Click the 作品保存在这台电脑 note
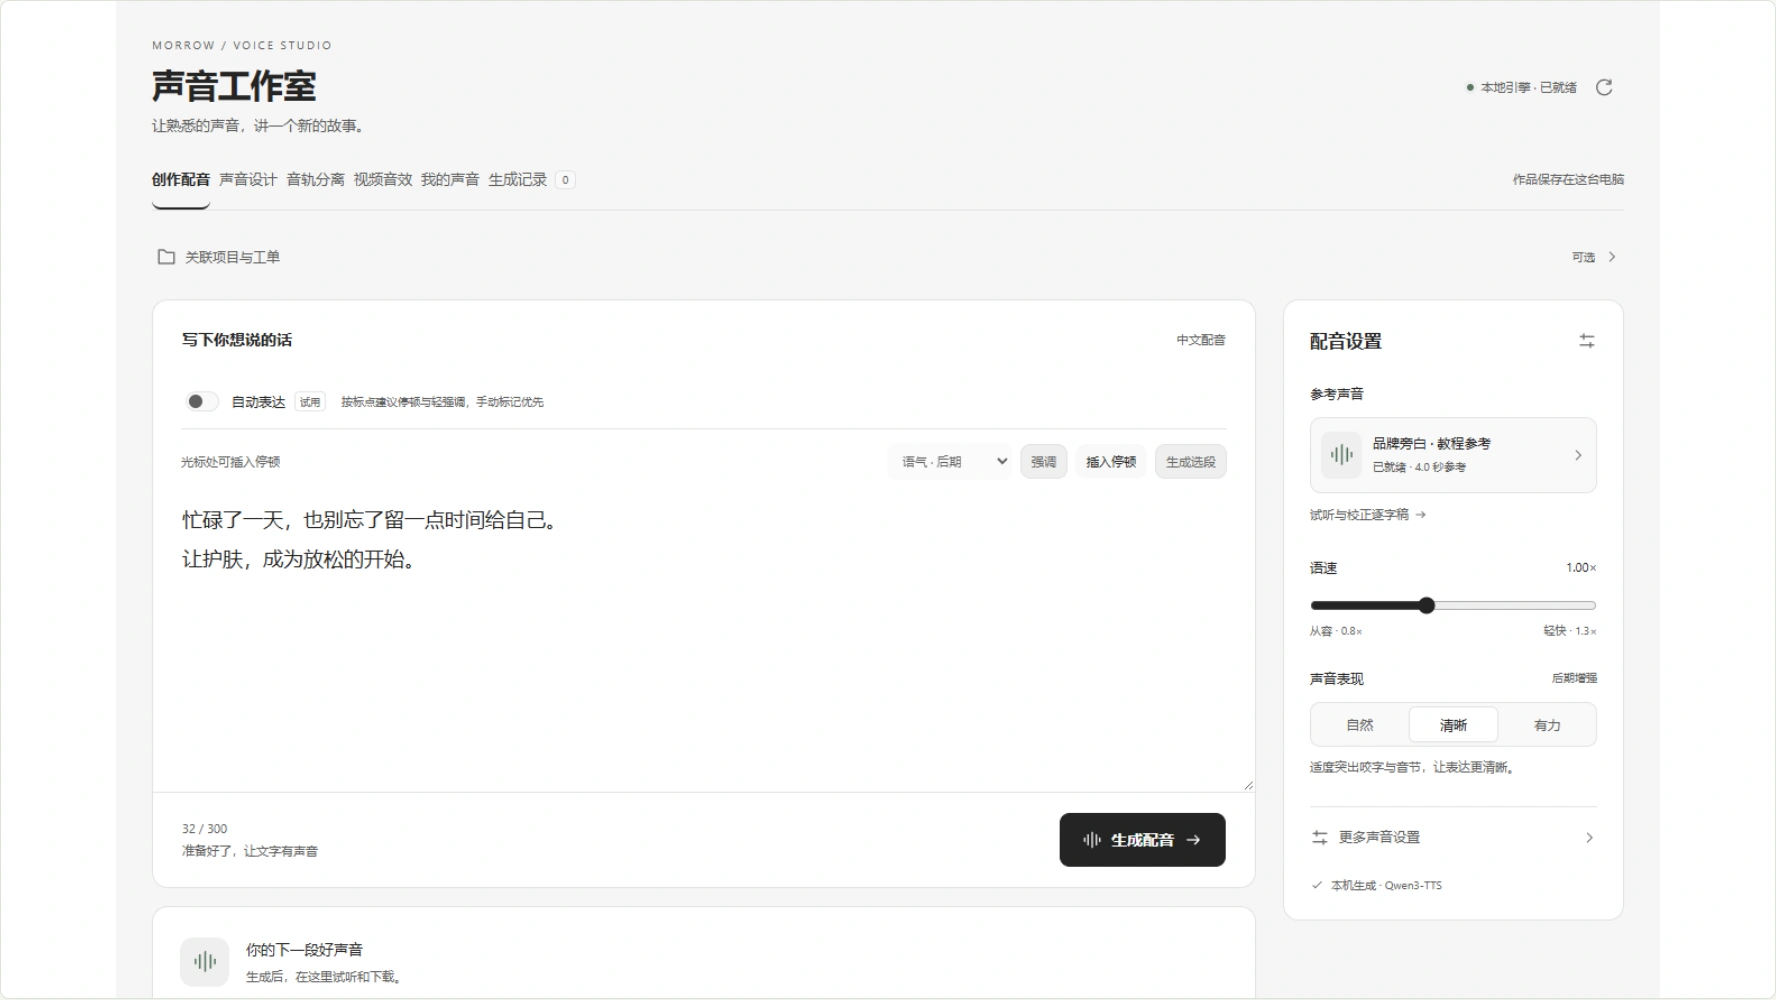This screenshot has height=1000, width=1776. click(x=1568, y=180)
